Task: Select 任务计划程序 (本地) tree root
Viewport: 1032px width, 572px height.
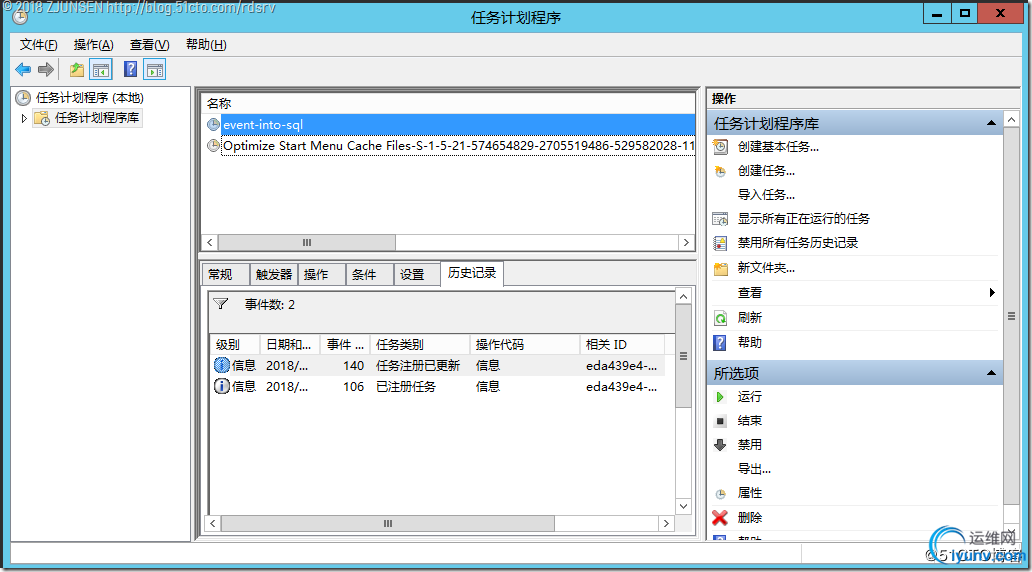Action: click(x=90, y=98)
